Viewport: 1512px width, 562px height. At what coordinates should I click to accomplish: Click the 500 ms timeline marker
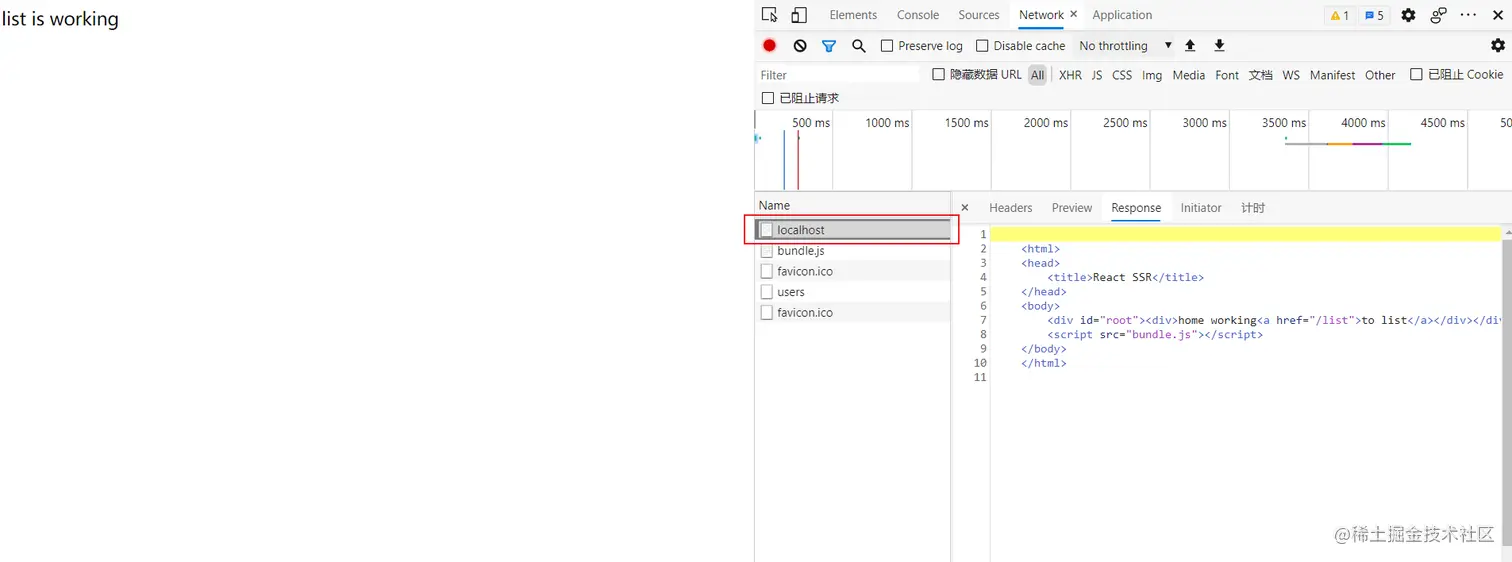point(811,123)
